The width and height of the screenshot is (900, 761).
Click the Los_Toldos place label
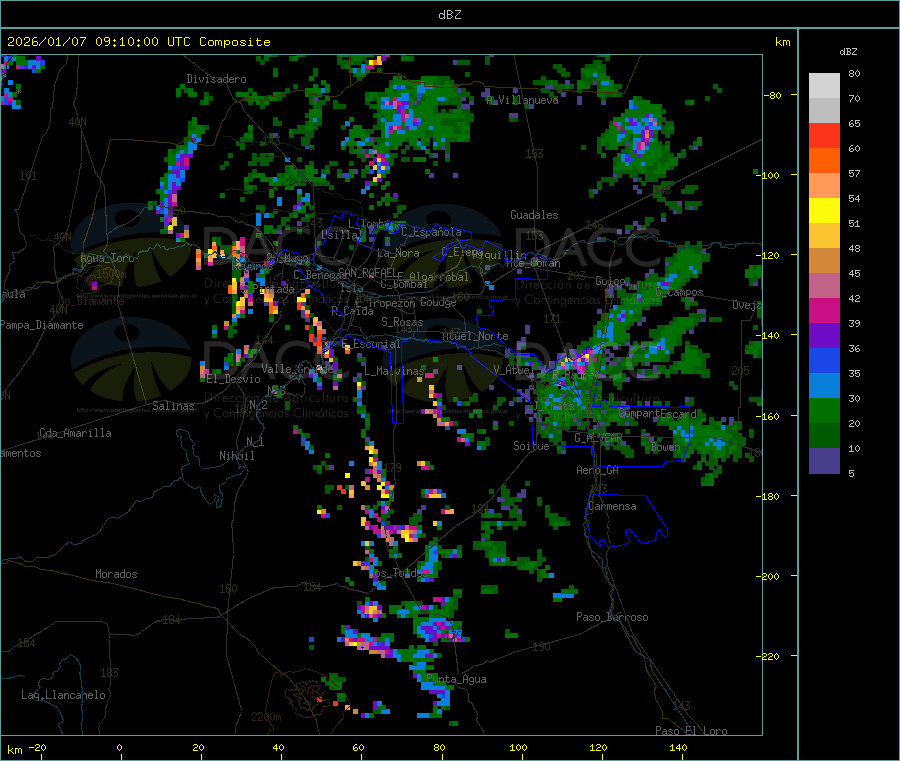click(x=398, y=573)
